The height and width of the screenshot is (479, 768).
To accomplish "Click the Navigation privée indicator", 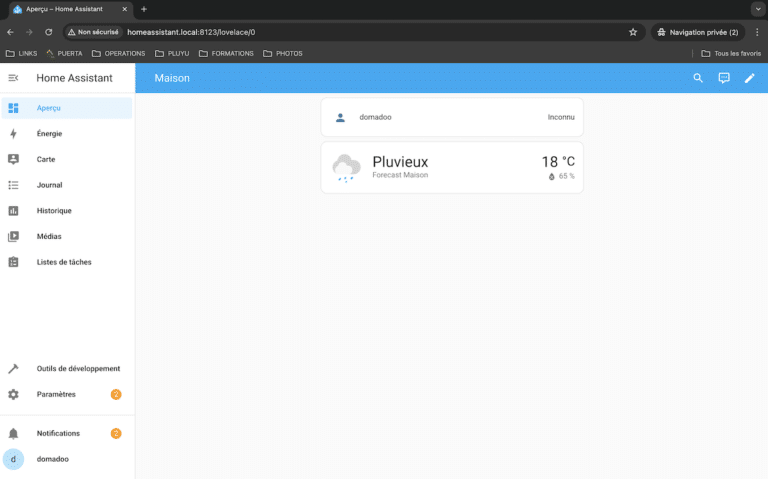I will (x=698, y=32).
